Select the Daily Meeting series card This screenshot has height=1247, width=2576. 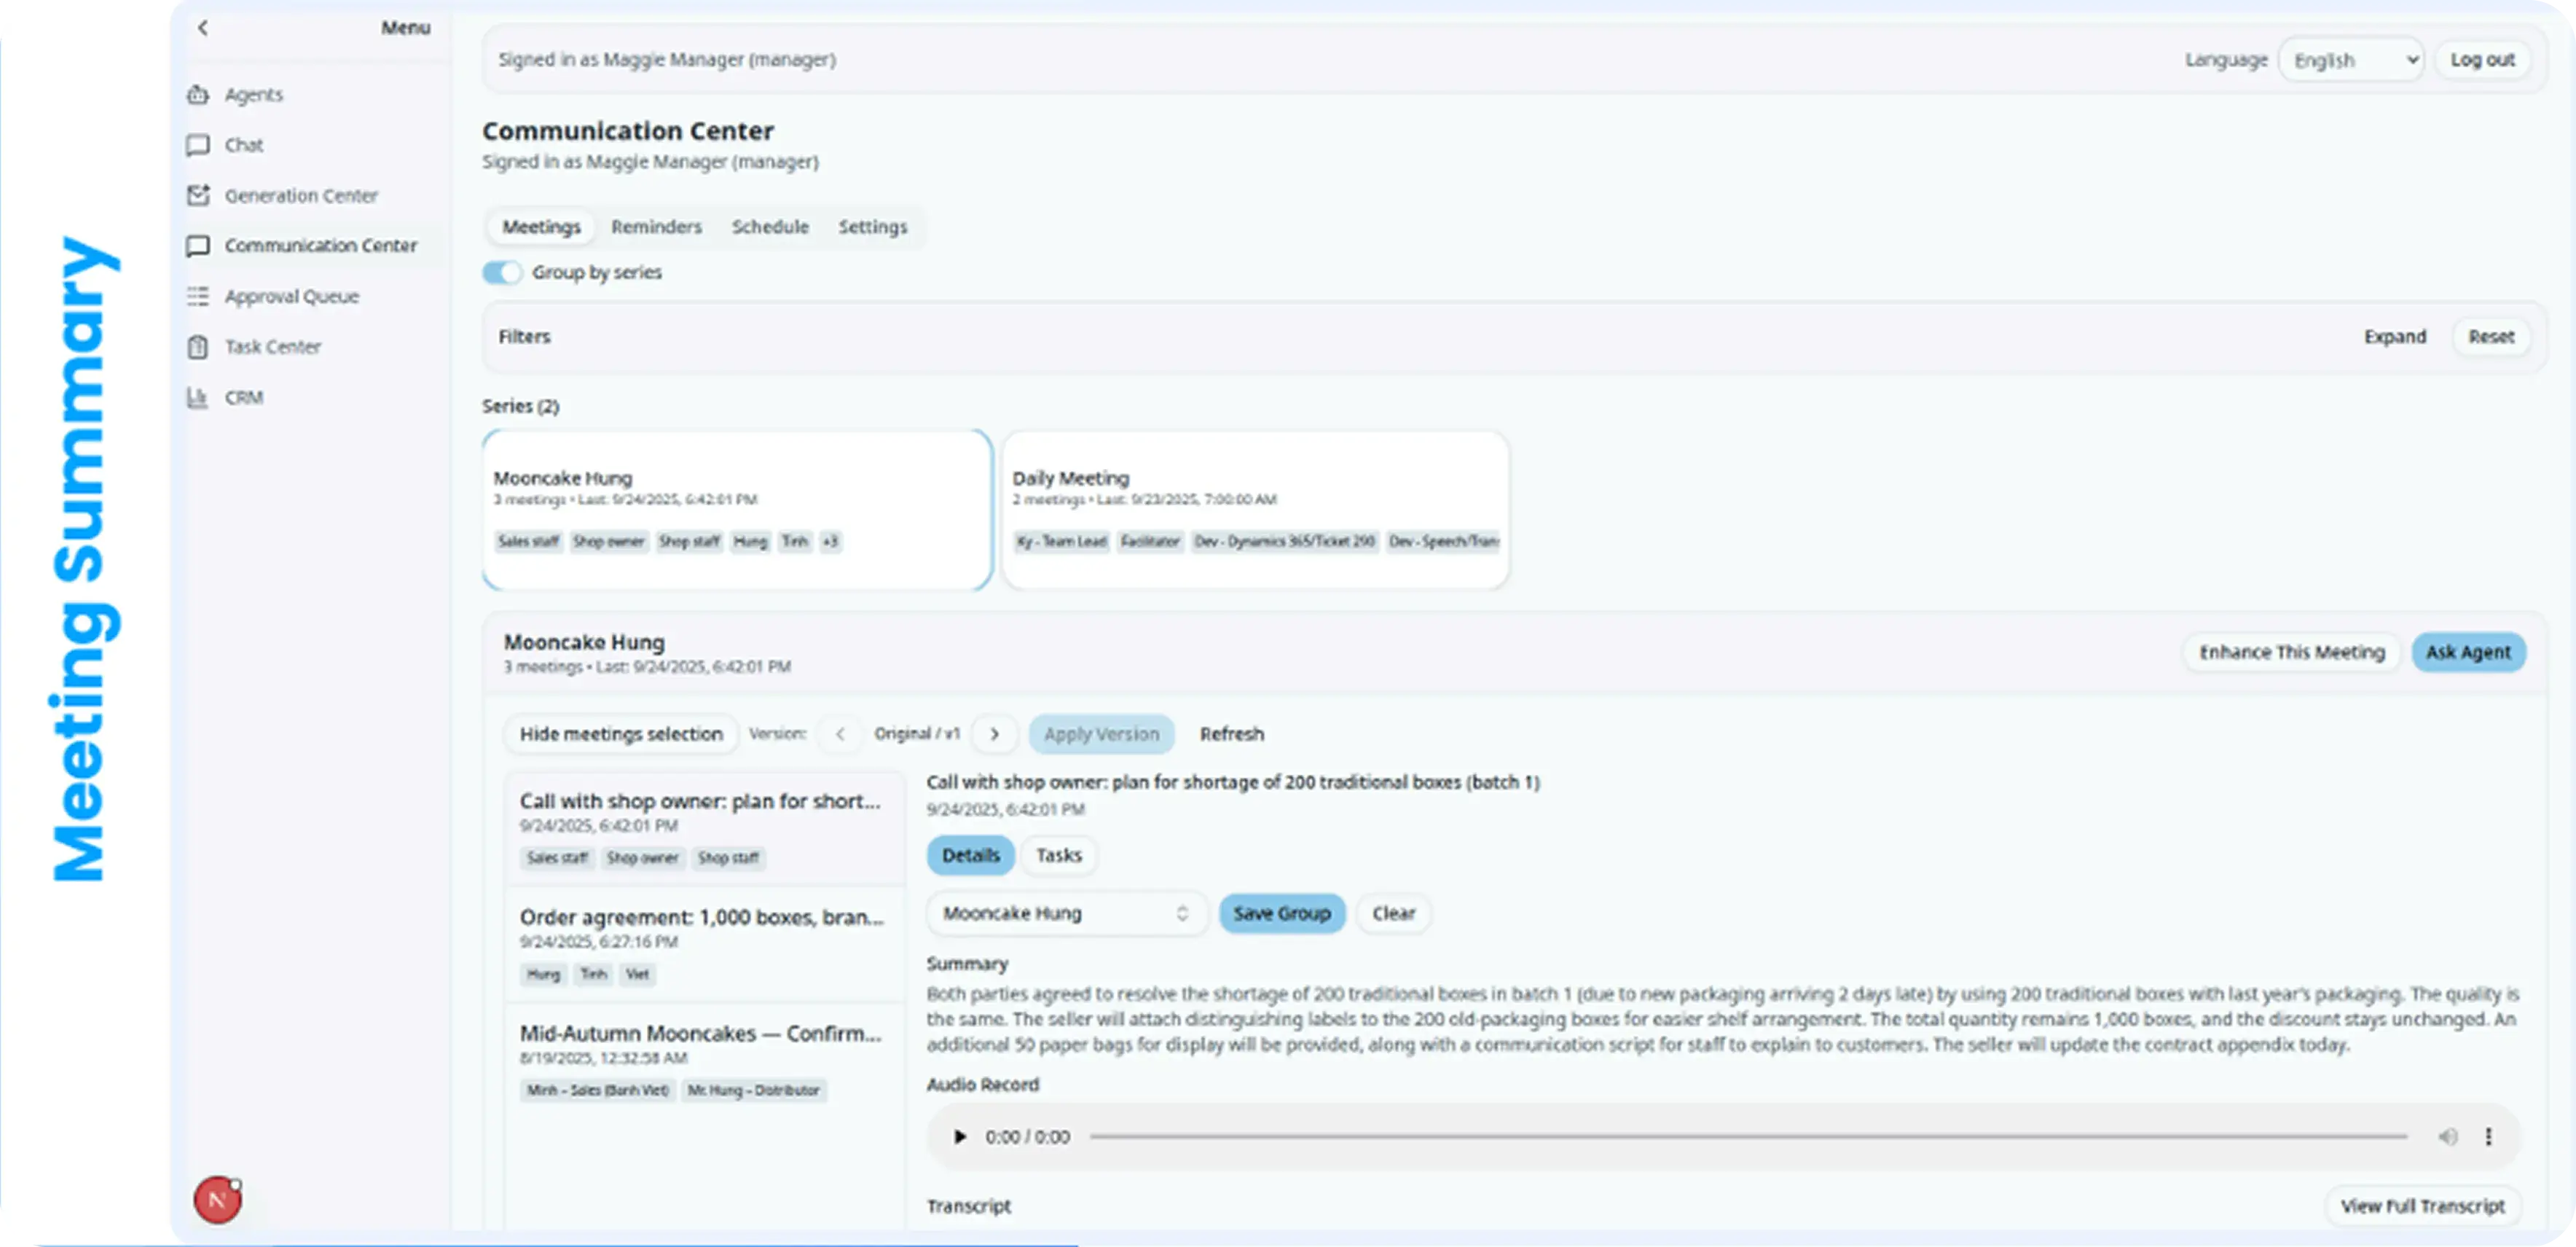(1255, 510)
